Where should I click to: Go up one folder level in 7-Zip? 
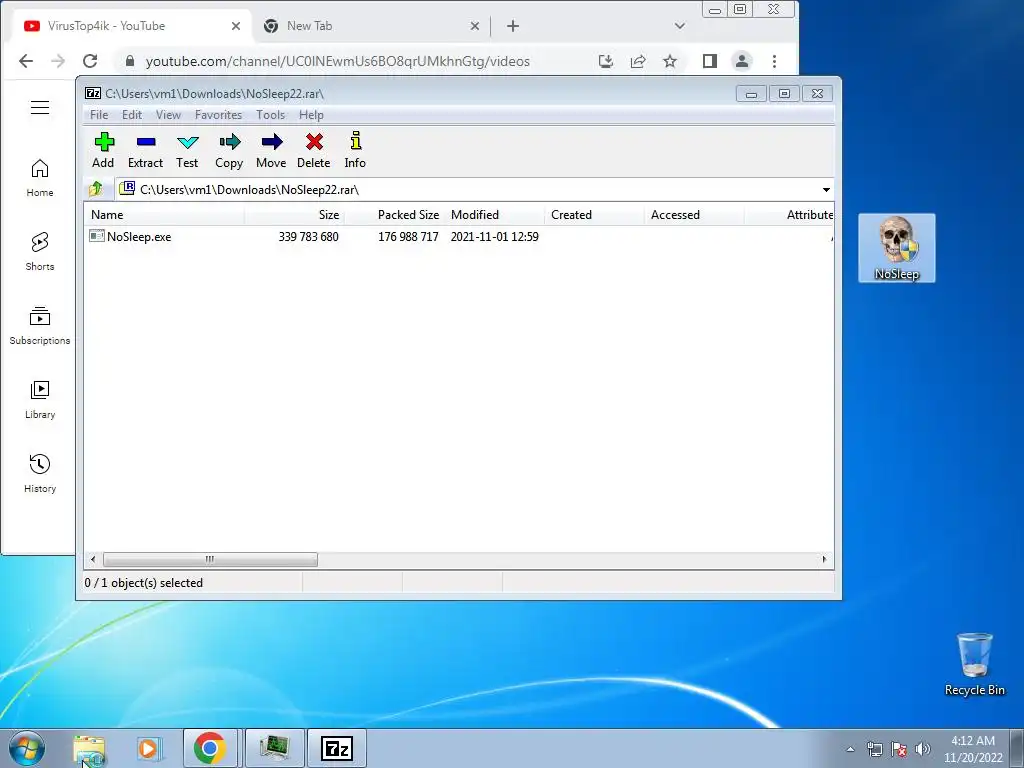point(96,189)
